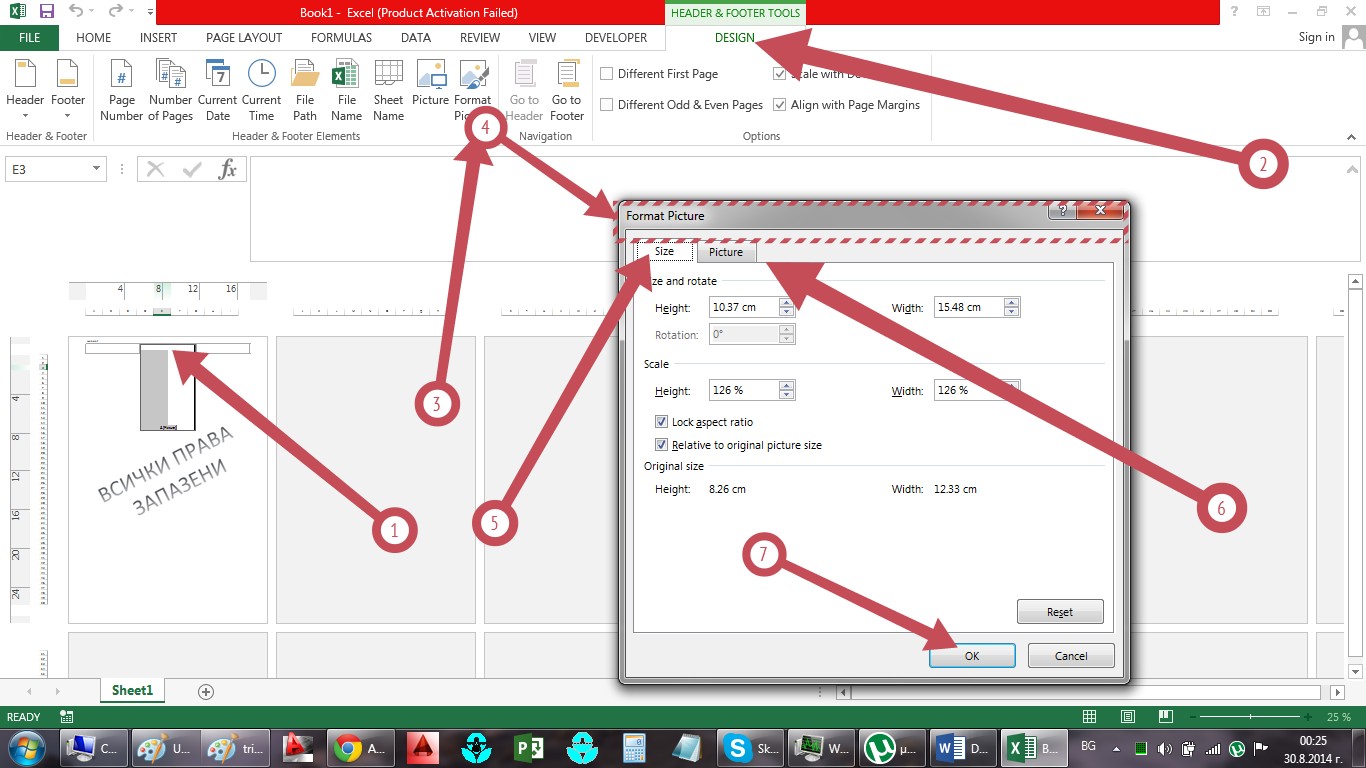Switch to Picture tab in Format Picture
The image size is (1366, 768).
(x=726, y=252)
